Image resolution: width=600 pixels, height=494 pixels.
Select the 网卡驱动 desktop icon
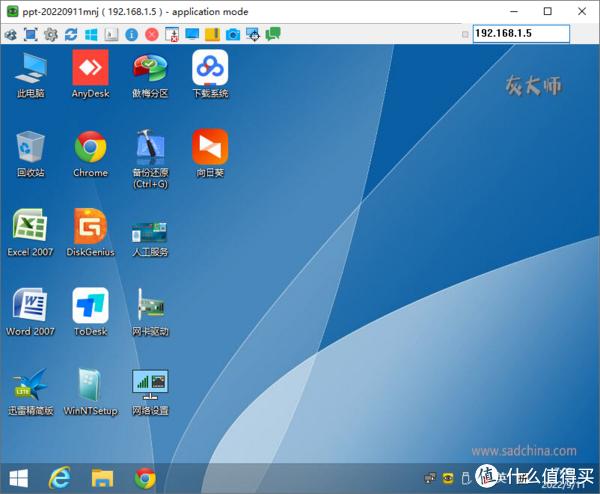[150, 312]
